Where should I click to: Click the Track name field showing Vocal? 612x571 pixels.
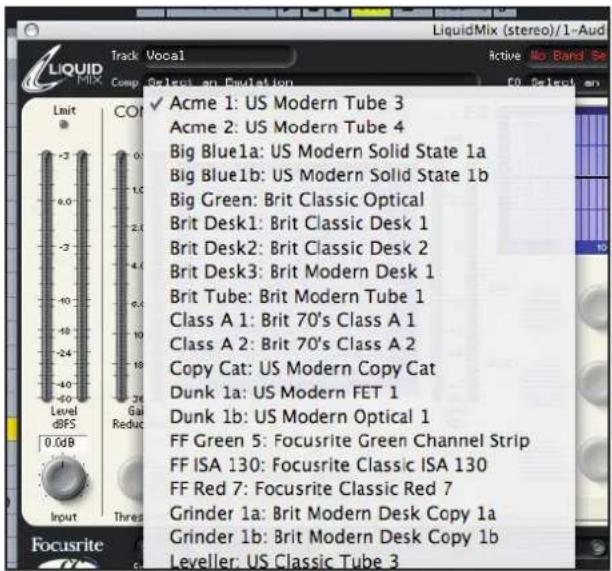click(x=219, y=55)
